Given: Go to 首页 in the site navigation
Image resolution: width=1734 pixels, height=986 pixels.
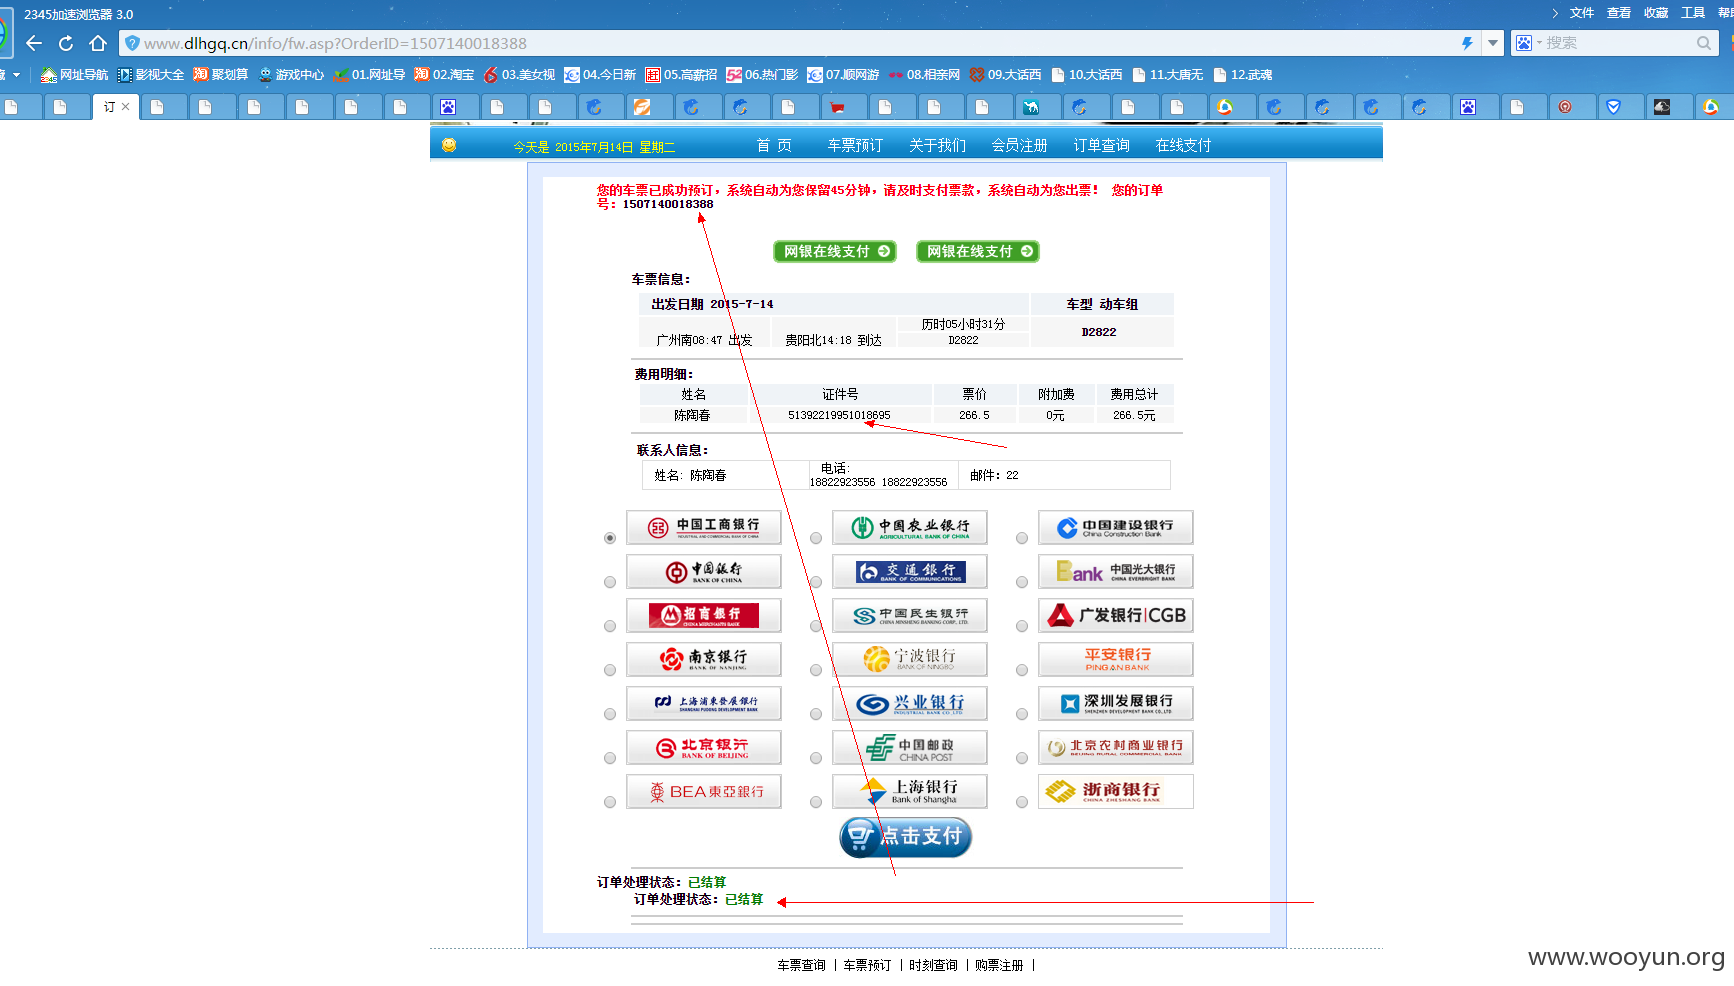Looking at the screenshot, I should point(774,146).
